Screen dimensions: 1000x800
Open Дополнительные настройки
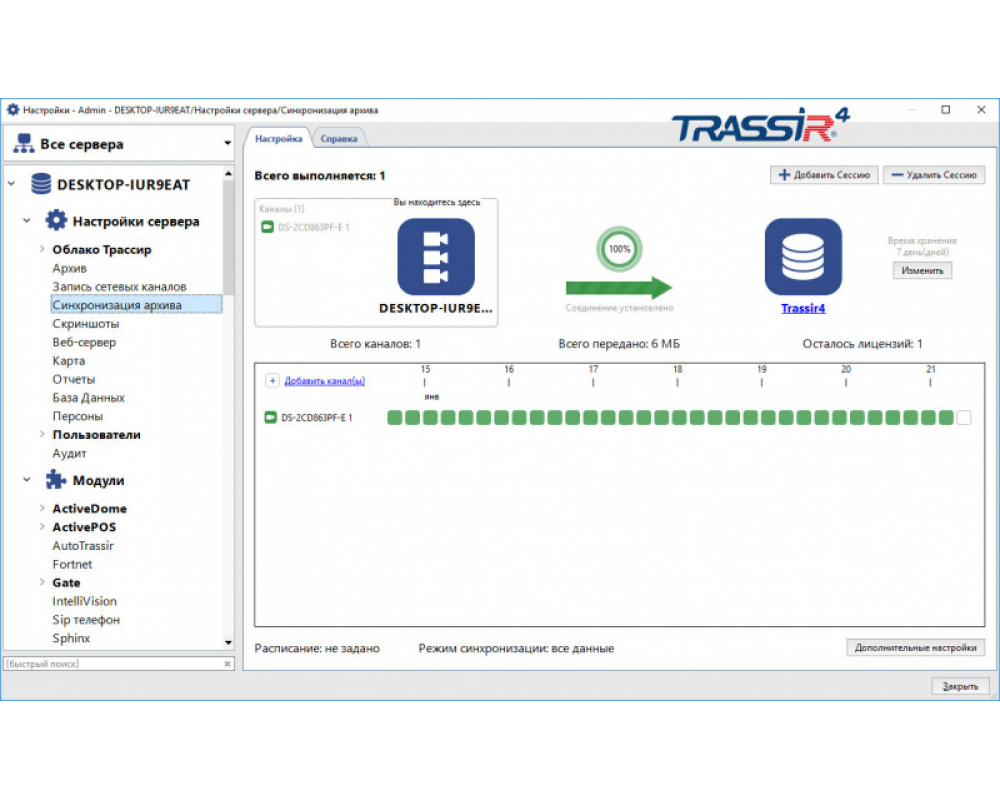click(915, 648)
